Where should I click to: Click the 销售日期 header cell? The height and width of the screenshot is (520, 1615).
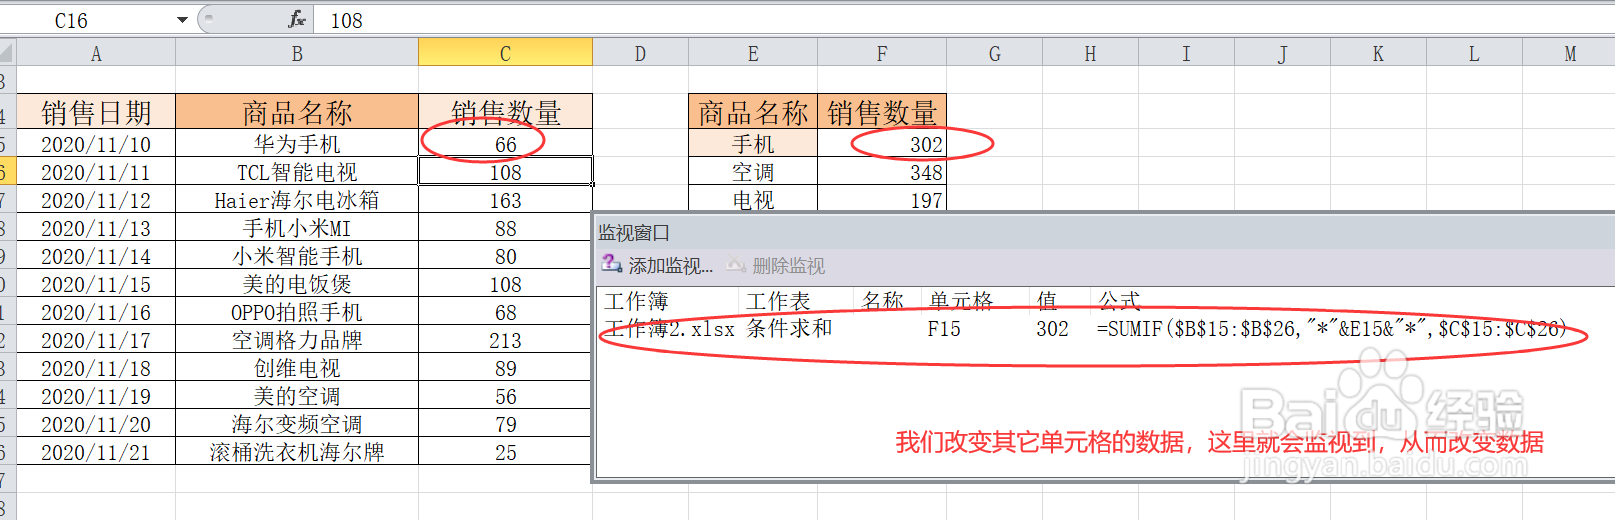tap(96, 112)
